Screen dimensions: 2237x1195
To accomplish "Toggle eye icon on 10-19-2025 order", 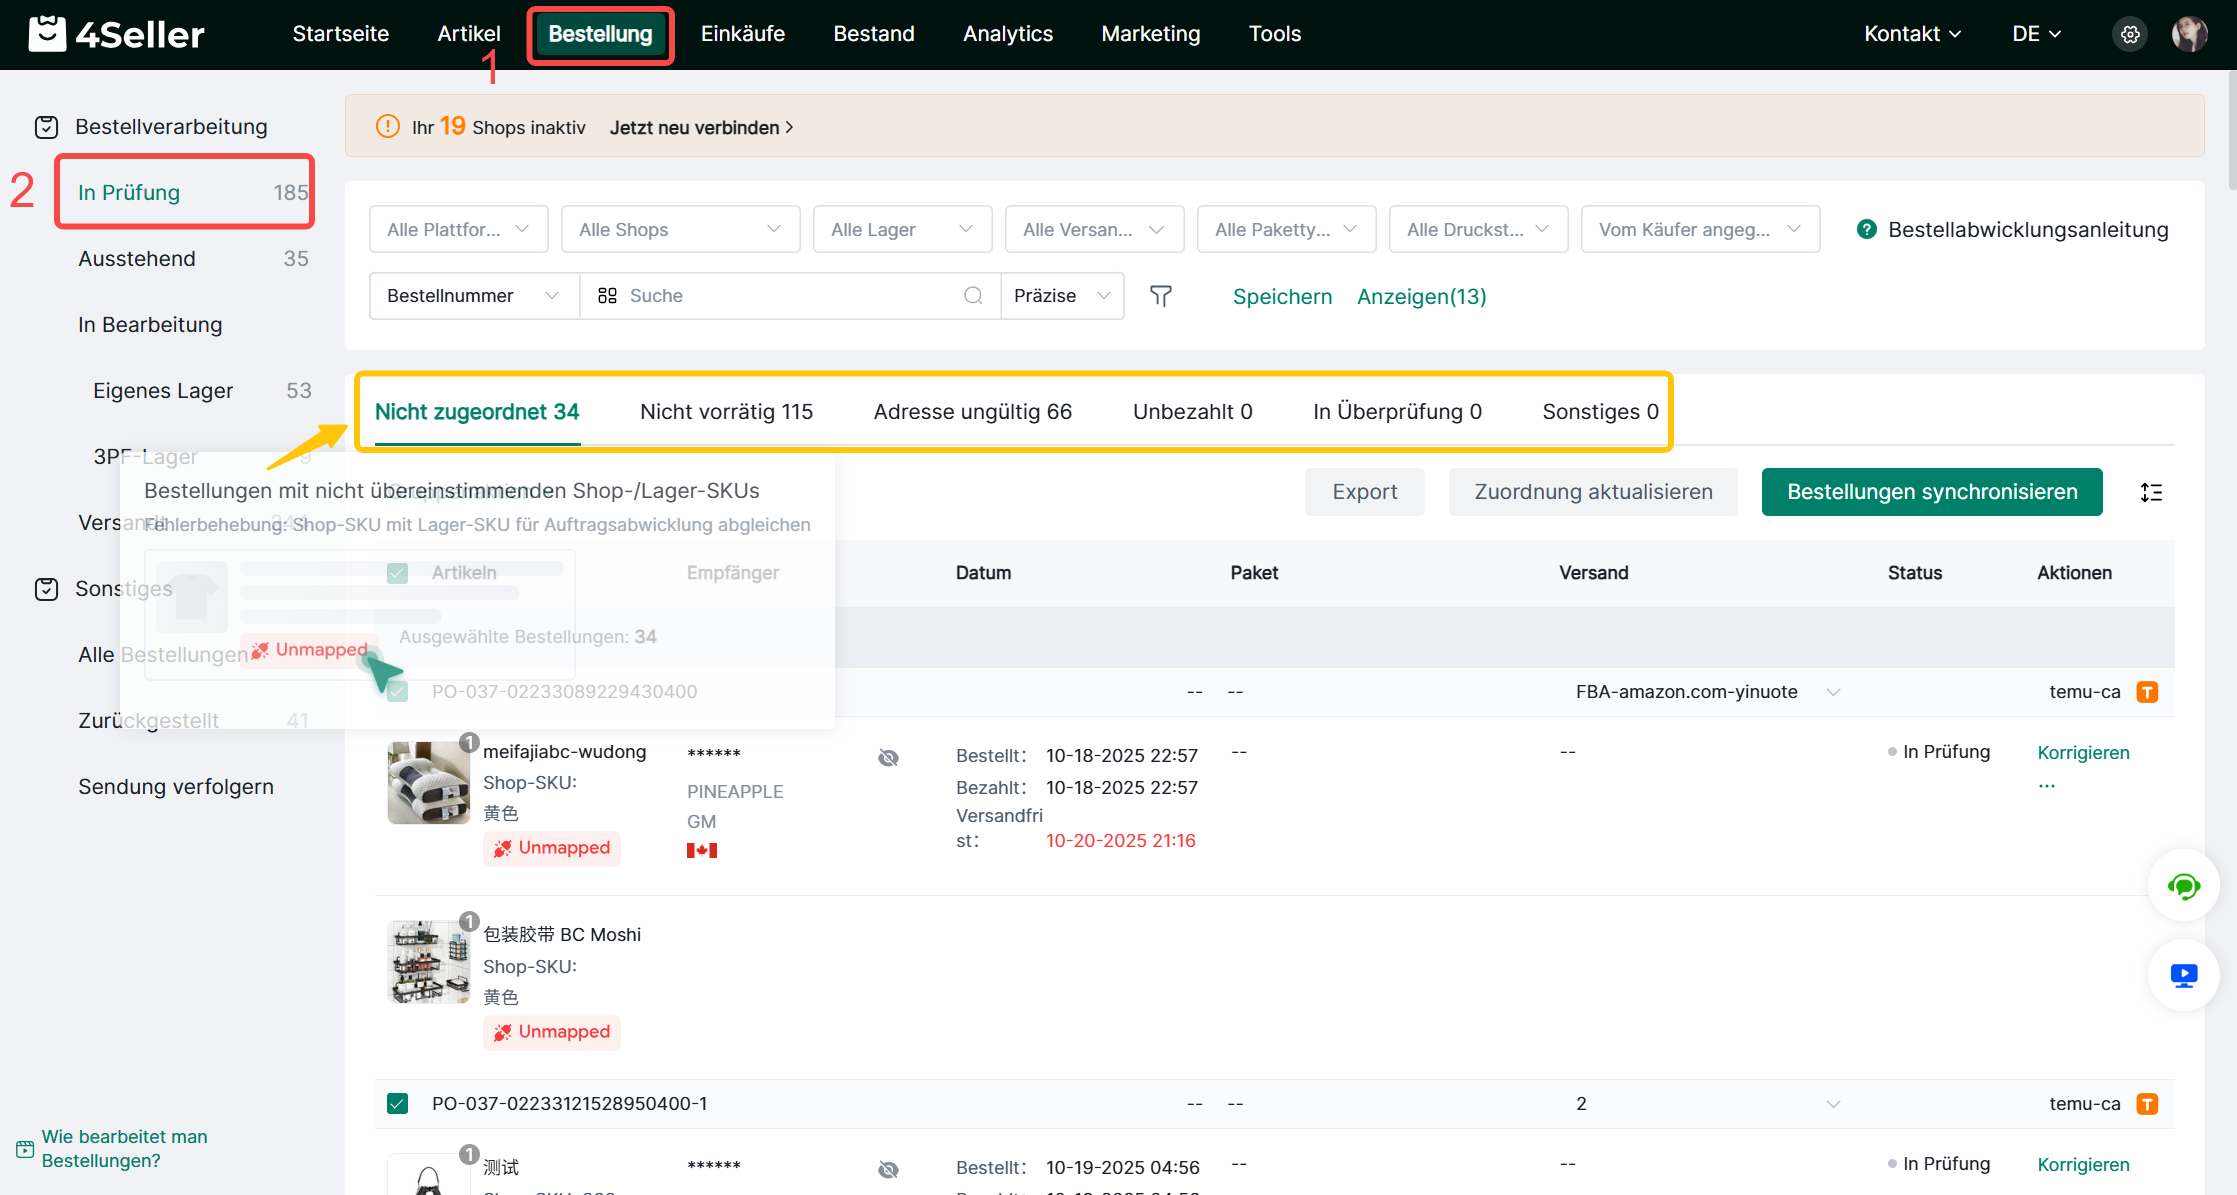I will 888,1170.
